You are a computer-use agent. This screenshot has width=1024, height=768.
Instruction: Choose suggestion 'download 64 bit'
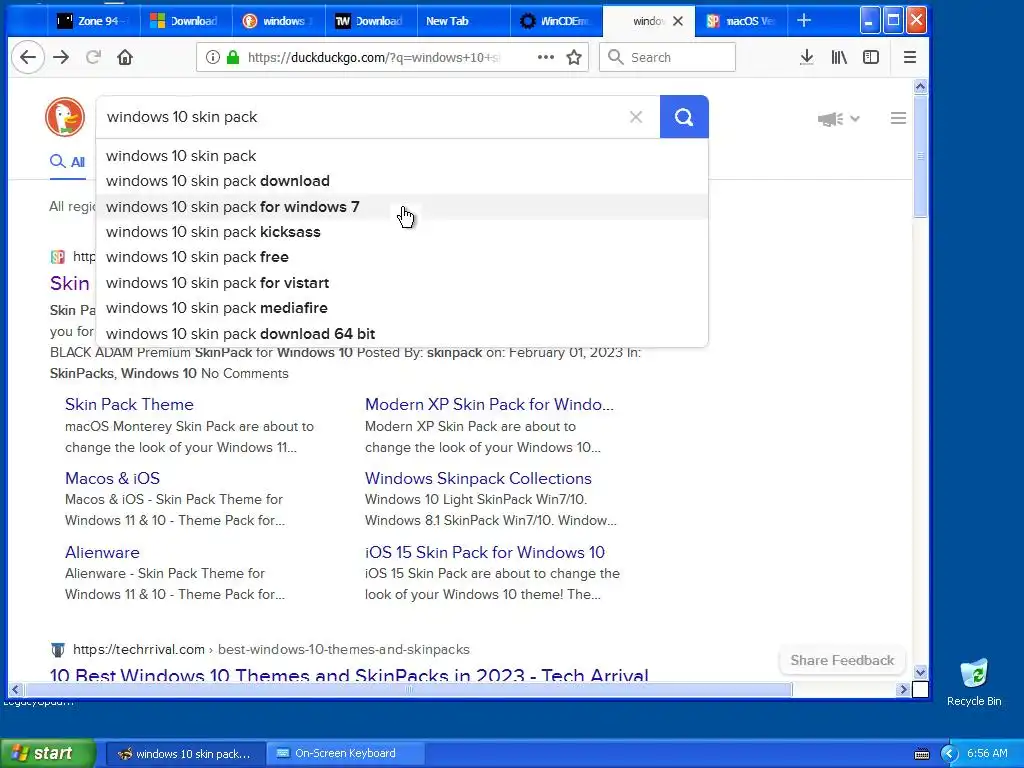402,334
